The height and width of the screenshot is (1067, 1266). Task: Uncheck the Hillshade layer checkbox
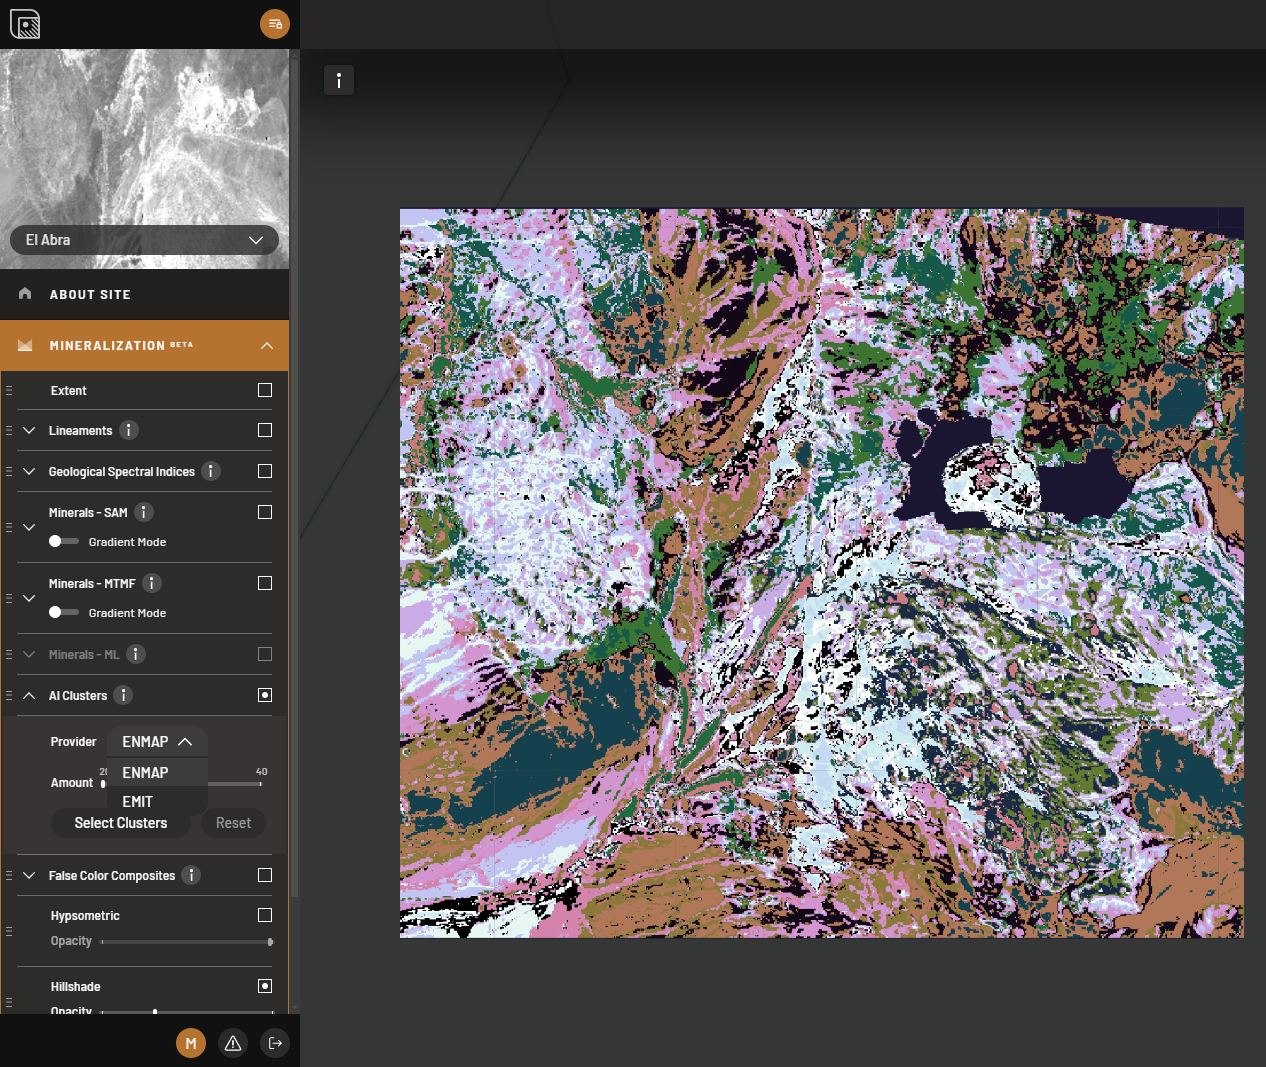(x=265, y=986)
